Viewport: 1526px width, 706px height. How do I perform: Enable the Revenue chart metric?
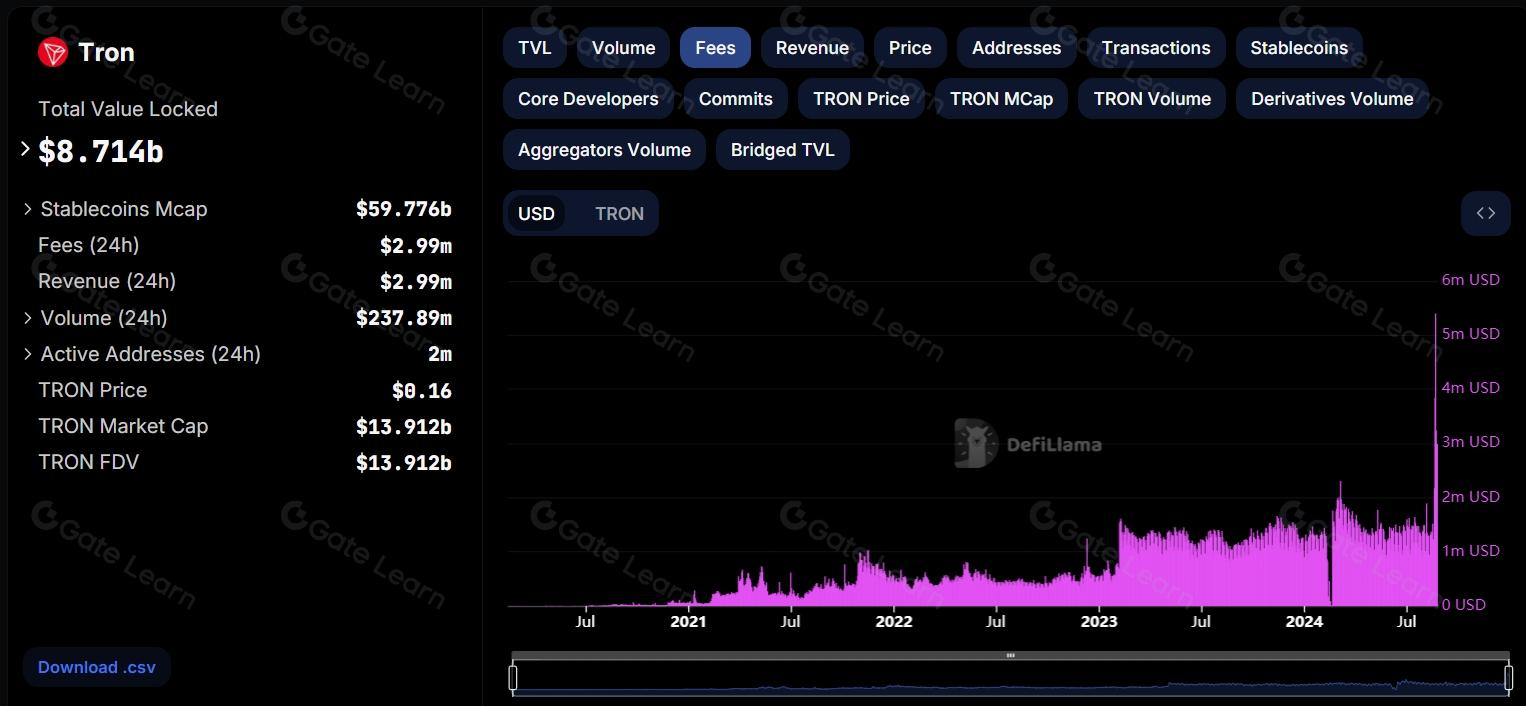[812, 48]
